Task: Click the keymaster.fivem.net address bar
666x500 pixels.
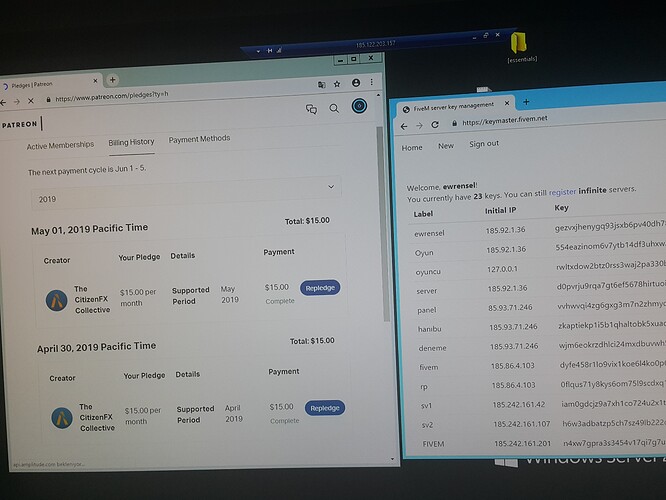Action: click(x=505, y=121)
